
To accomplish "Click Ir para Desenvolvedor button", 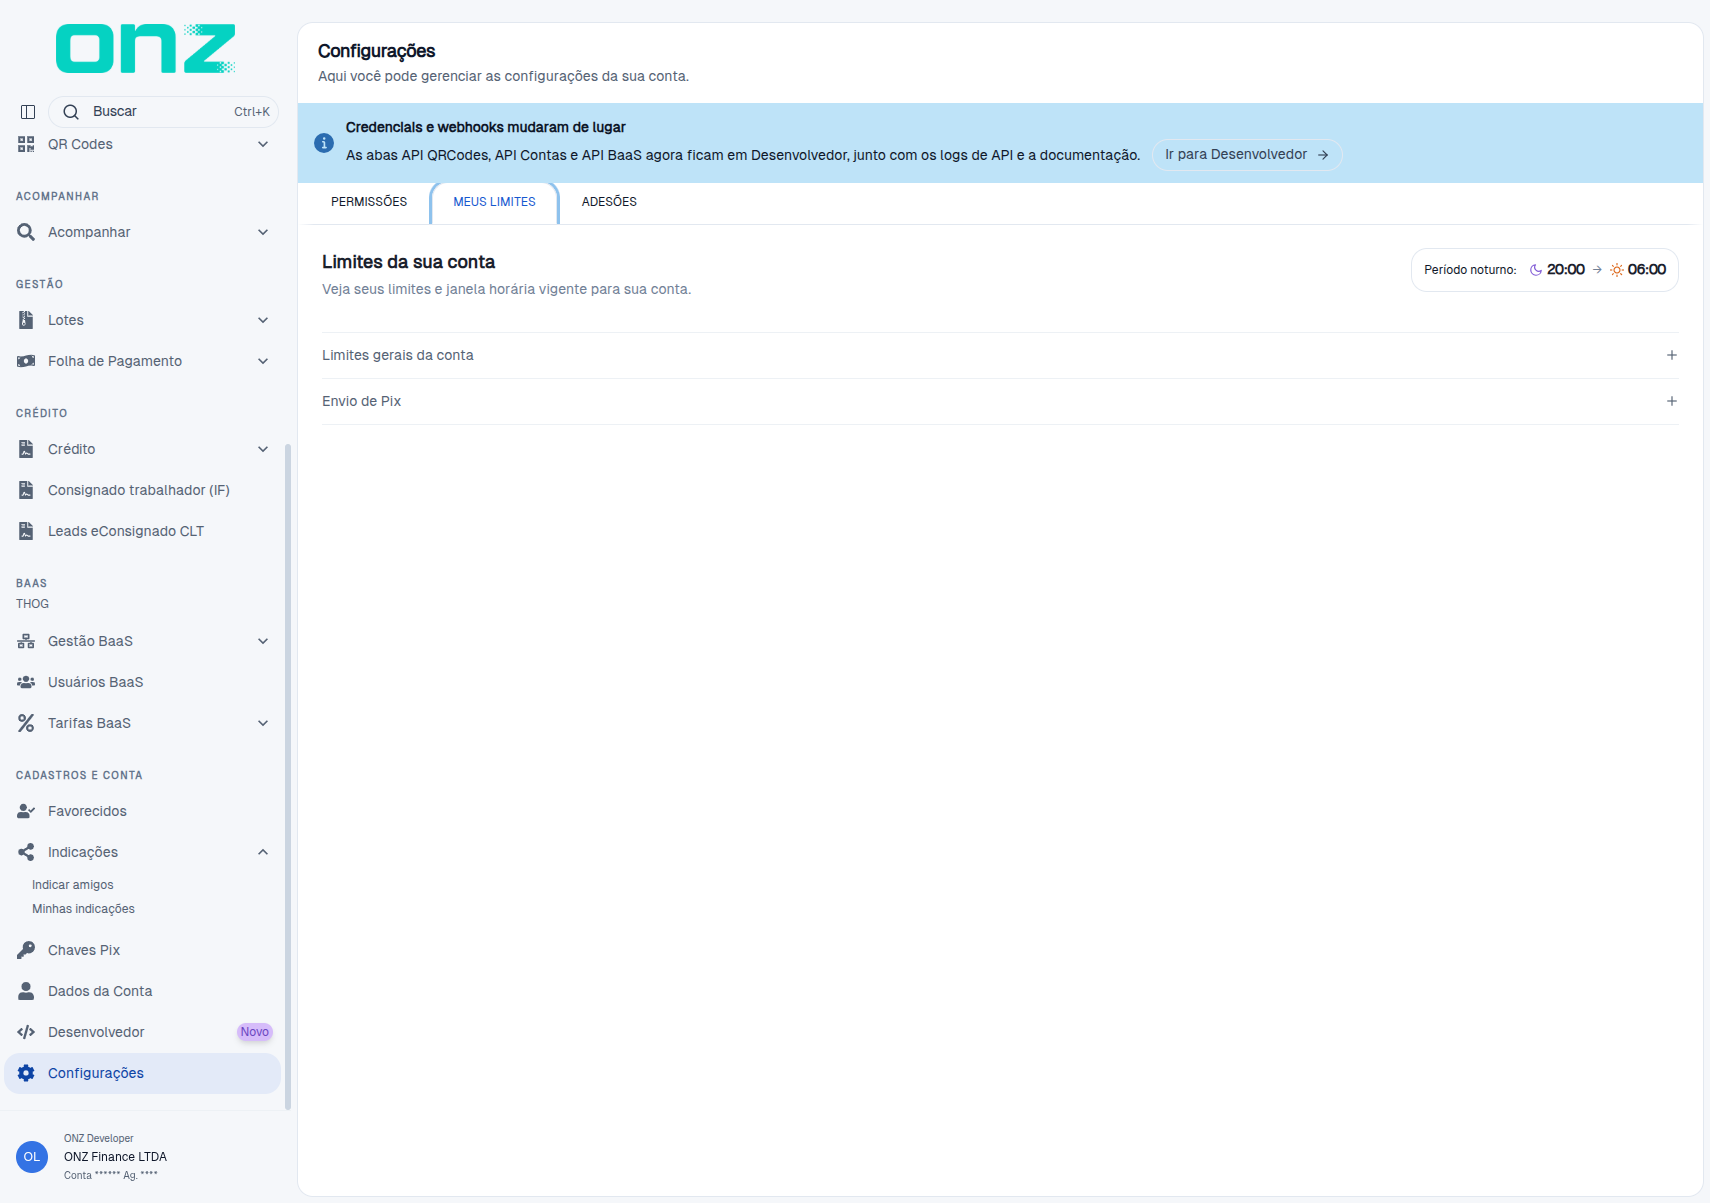I will click(x=1247, y=155).
